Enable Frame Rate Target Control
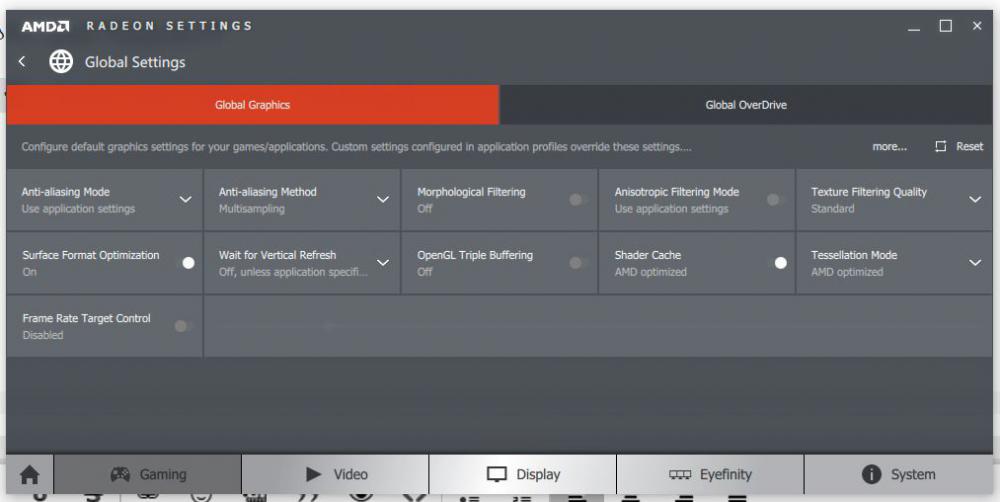Viewport: 1000px width, 502px height. click(182, 326)
